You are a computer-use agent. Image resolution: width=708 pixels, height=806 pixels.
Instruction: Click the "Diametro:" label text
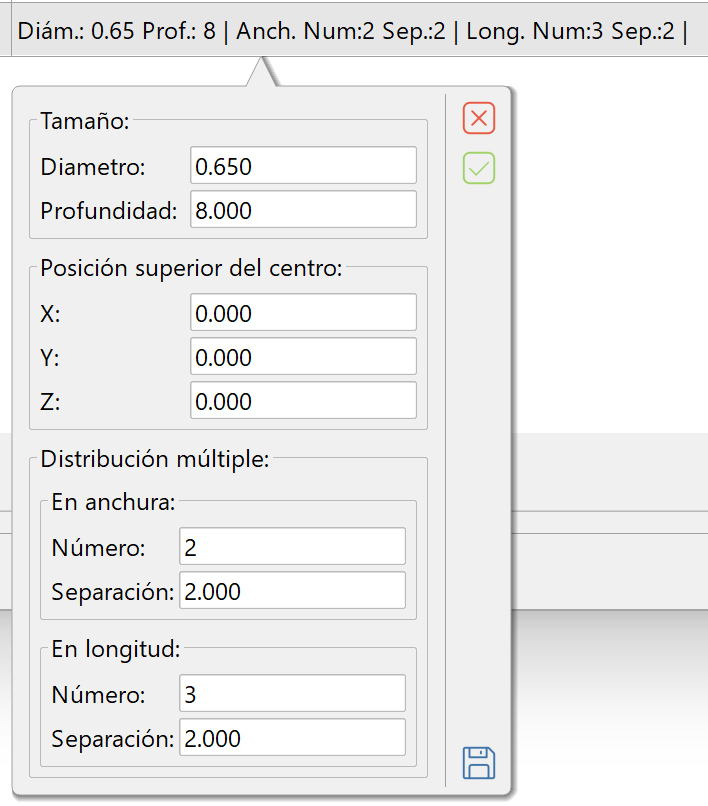[x=93, y=167]
